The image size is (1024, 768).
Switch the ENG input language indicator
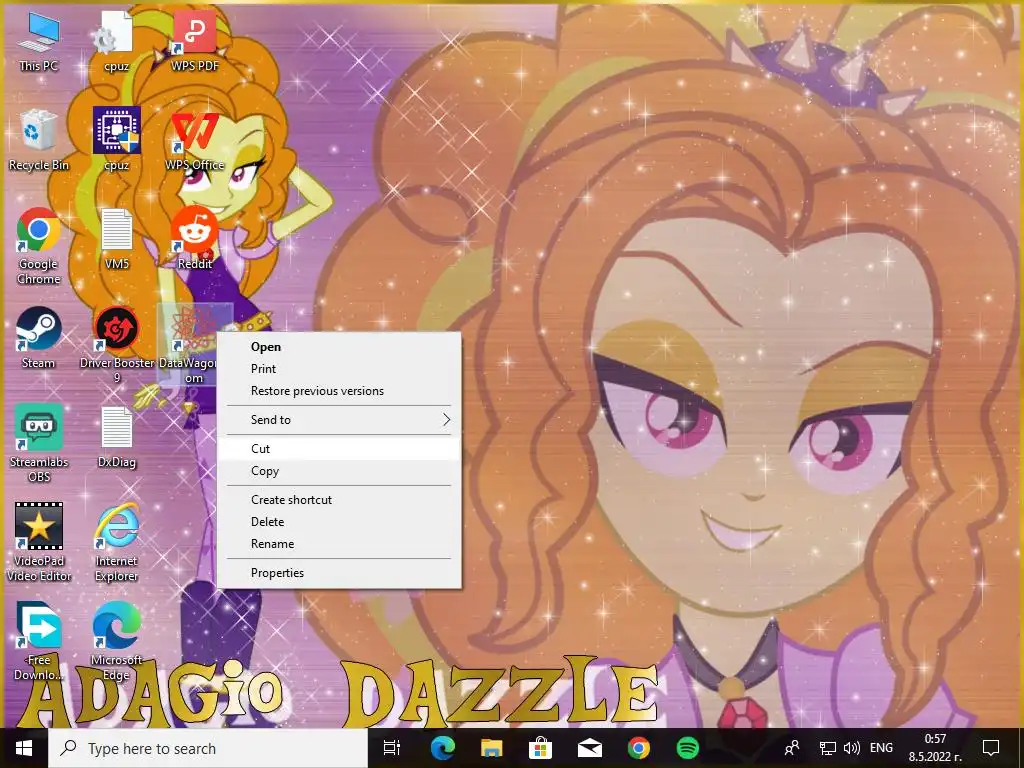881,748
